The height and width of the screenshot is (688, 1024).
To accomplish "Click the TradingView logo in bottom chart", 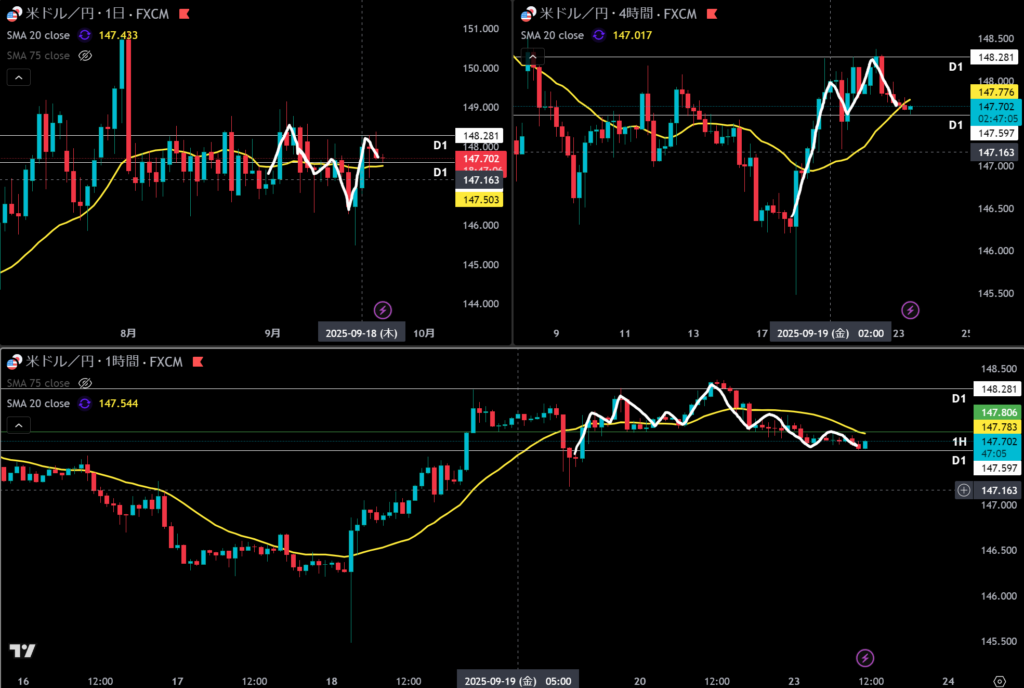I will coord(22,651).
